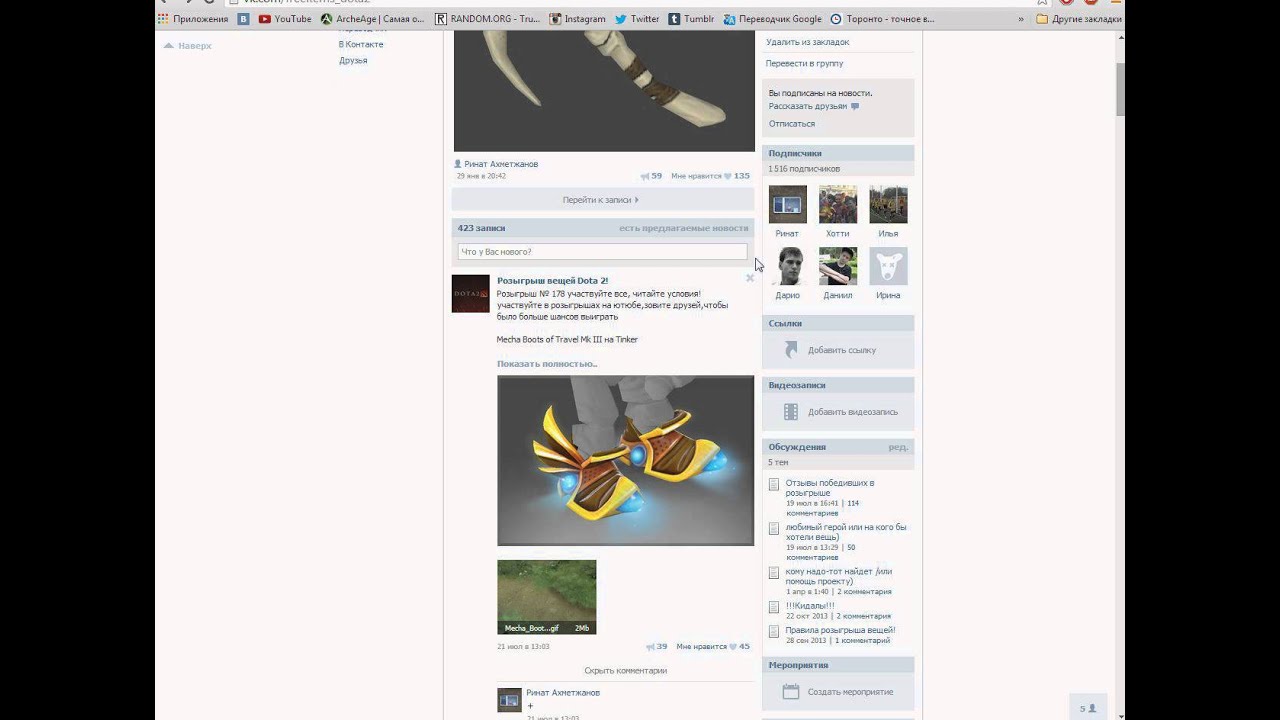Viewport: 1280px width, 720px height.
Task: Open subscriber Даниил's avatar
Action: point(837,266)
